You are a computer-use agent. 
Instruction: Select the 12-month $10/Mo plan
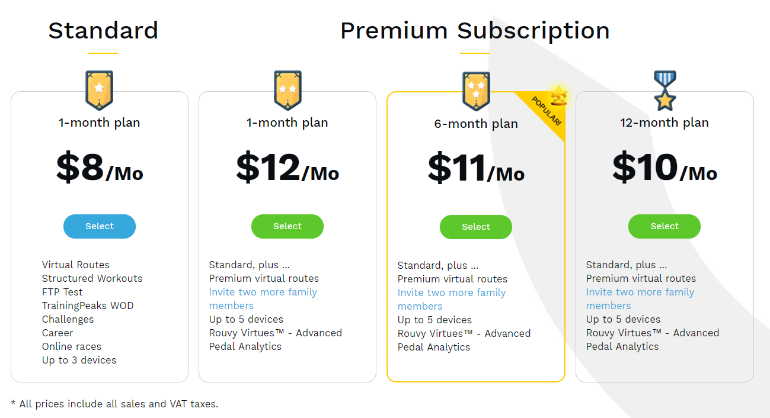point(664,226)
